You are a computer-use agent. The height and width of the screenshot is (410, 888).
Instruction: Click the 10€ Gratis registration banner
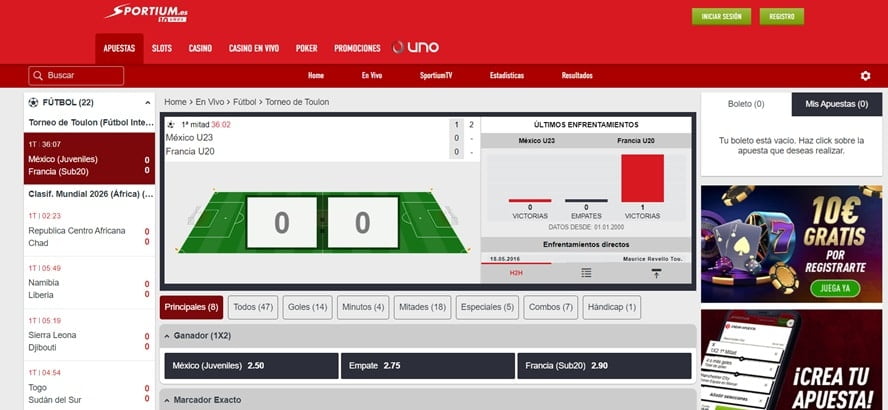791,244
